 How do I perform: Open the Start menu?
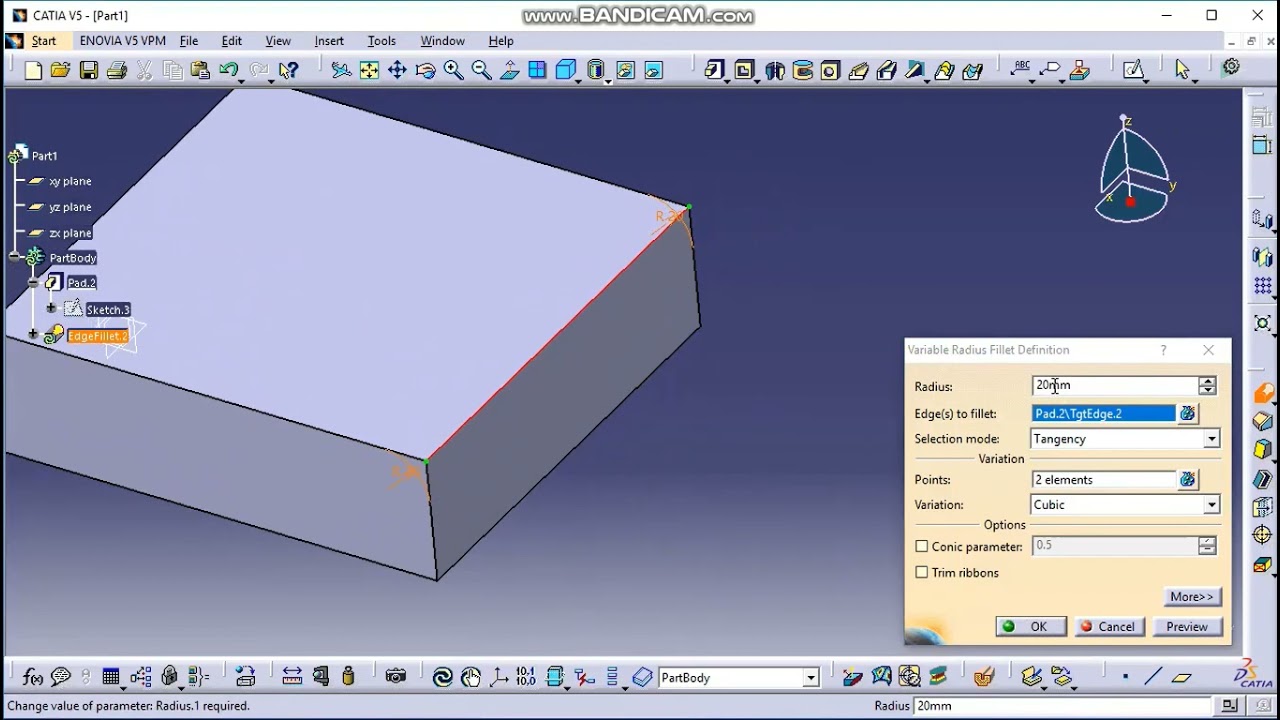(44, 41)
